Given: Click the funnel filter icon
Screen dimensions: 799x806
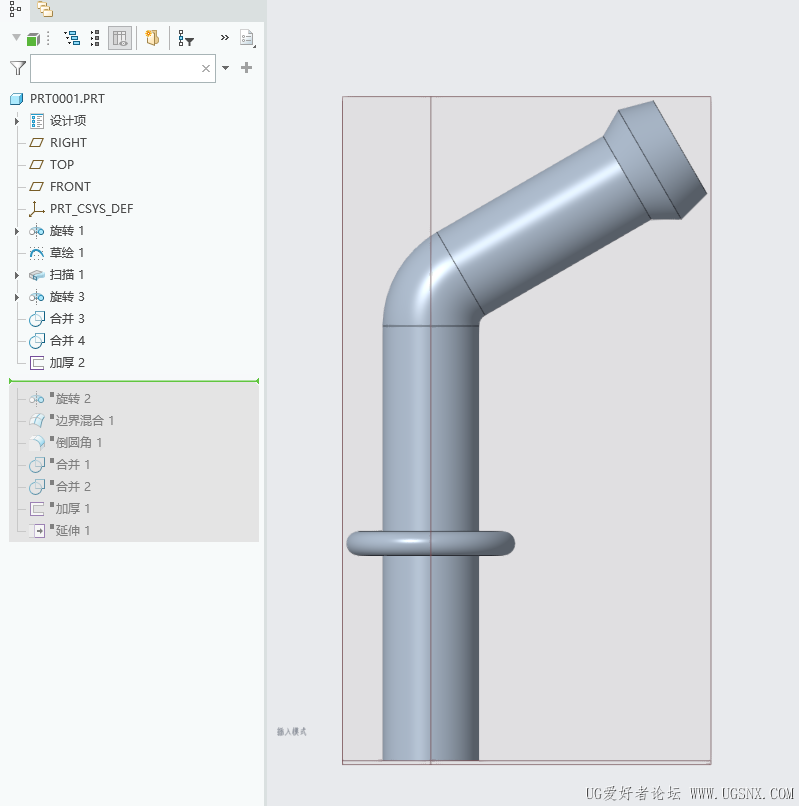Looking at the screenshot, I should click(18, 68).
